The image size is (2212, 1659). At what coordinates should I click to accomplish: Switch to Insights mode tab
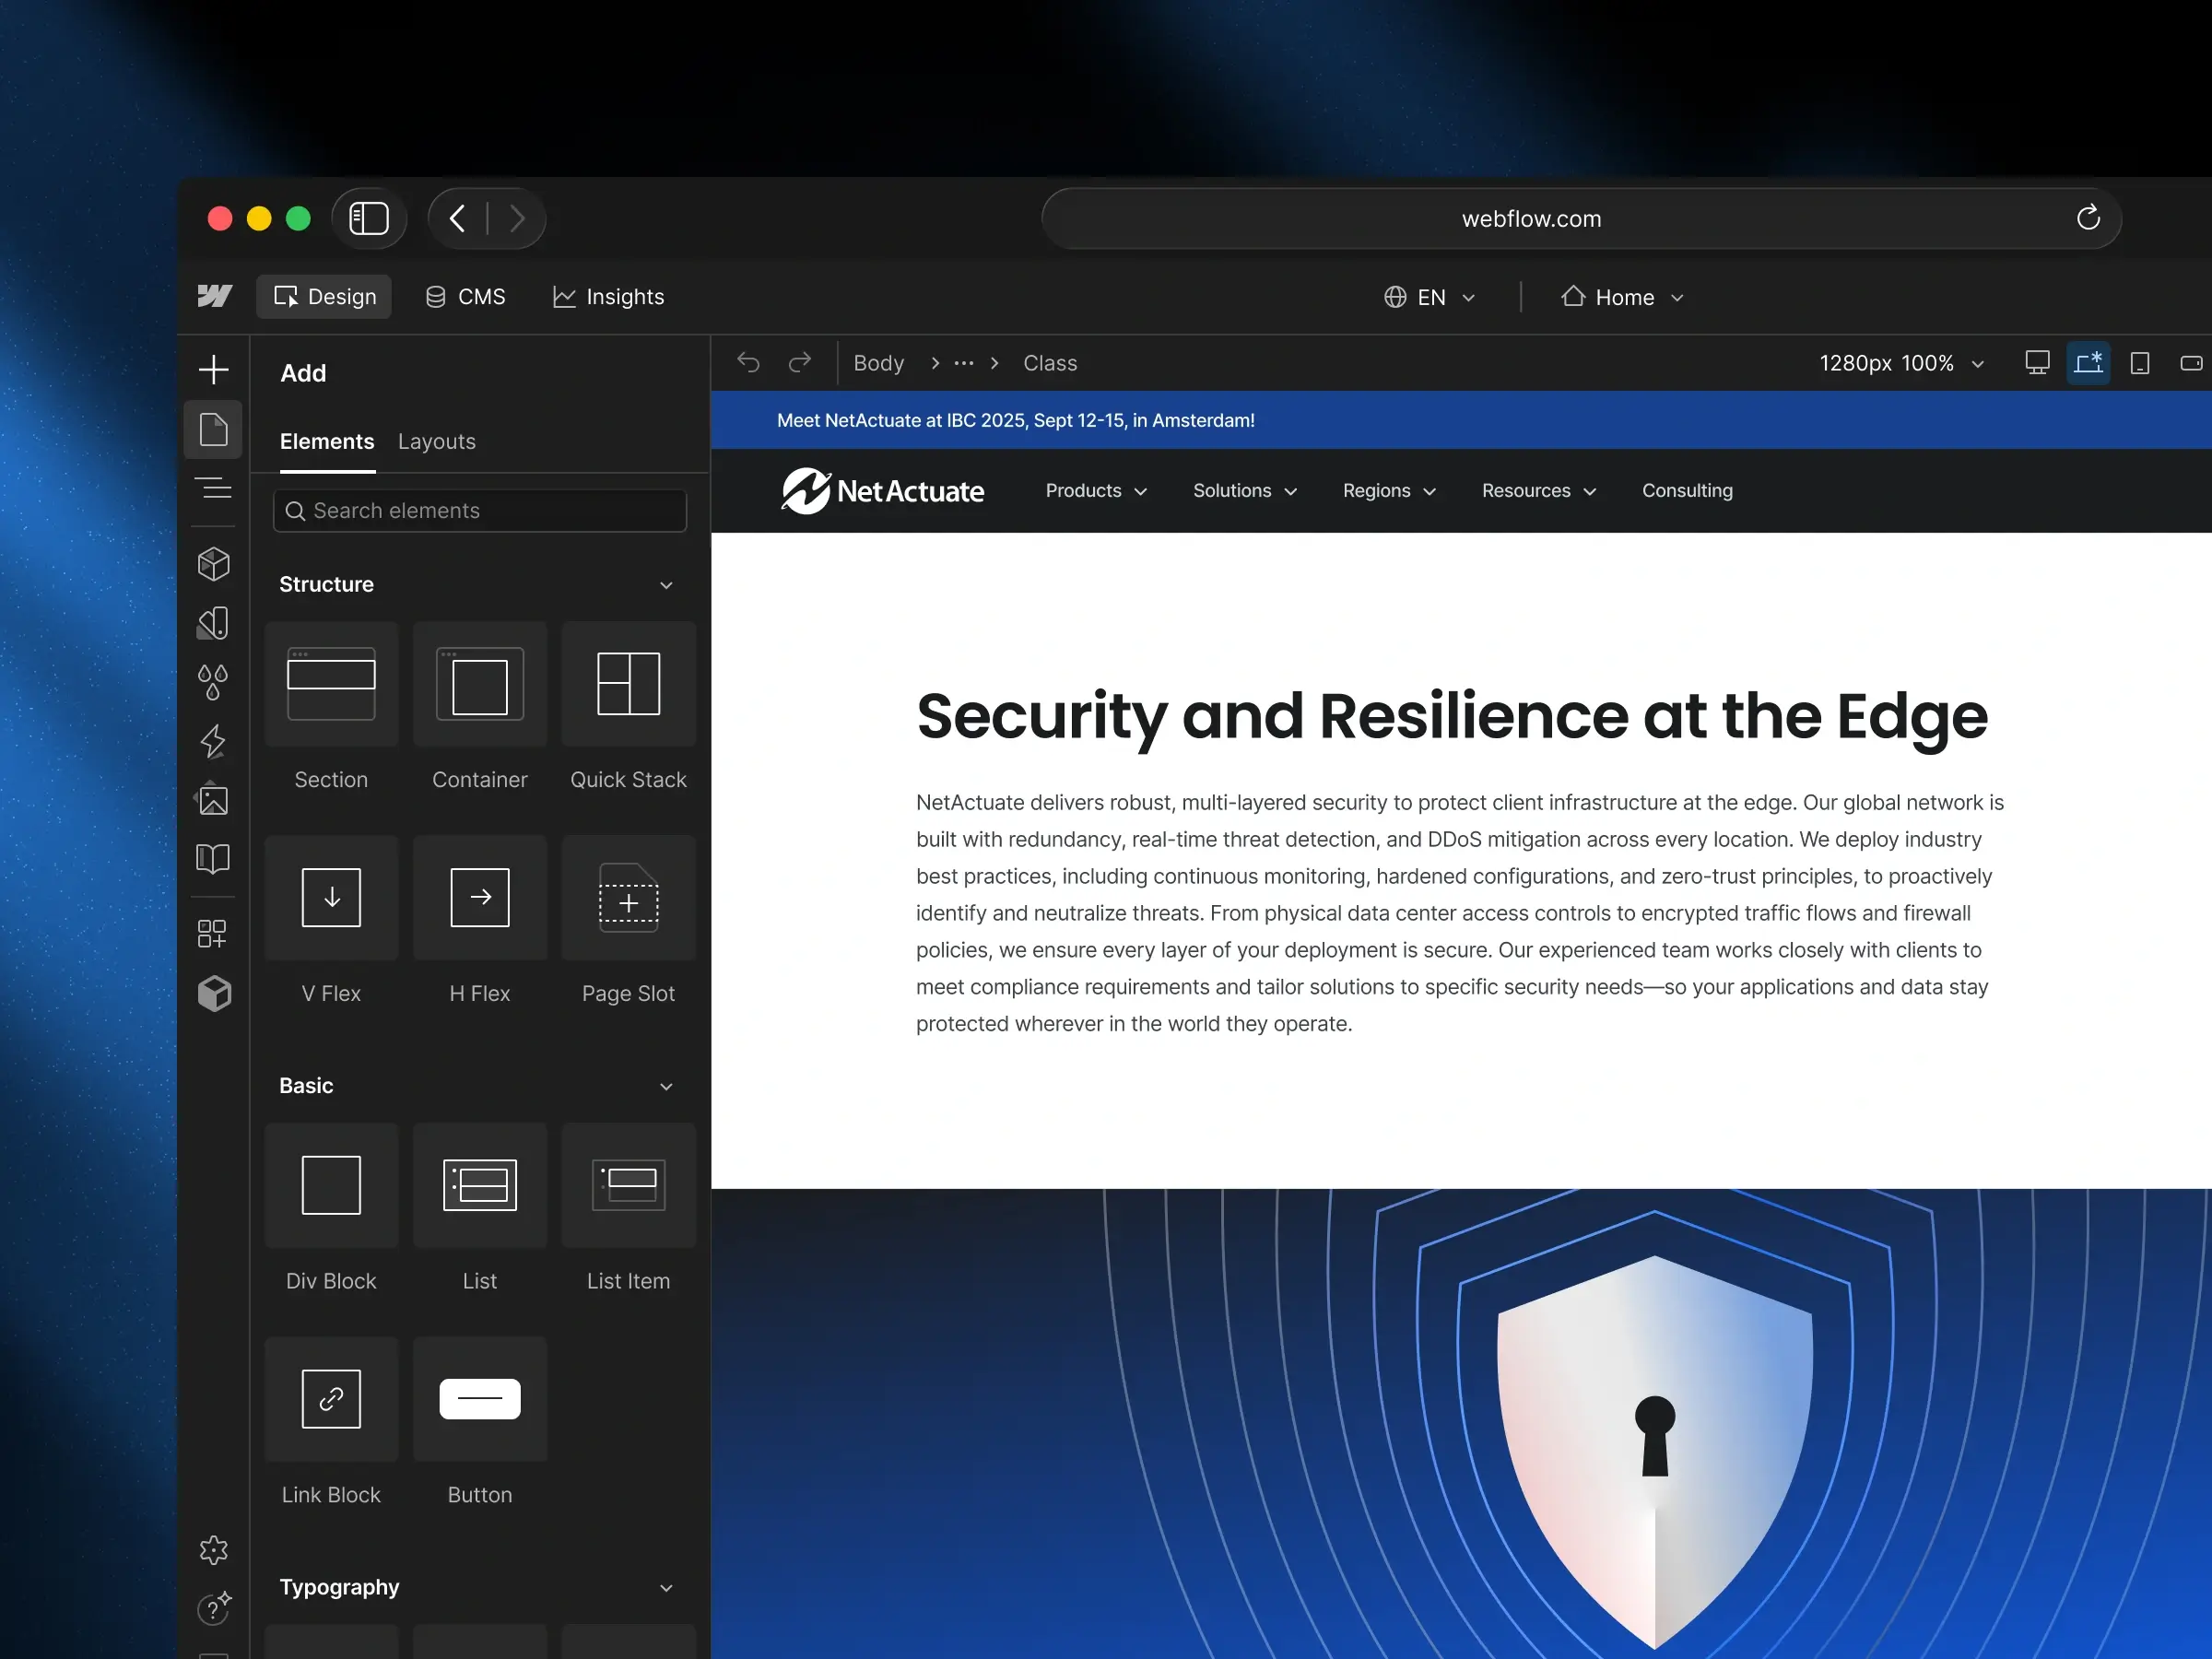(x=608, y=297)
